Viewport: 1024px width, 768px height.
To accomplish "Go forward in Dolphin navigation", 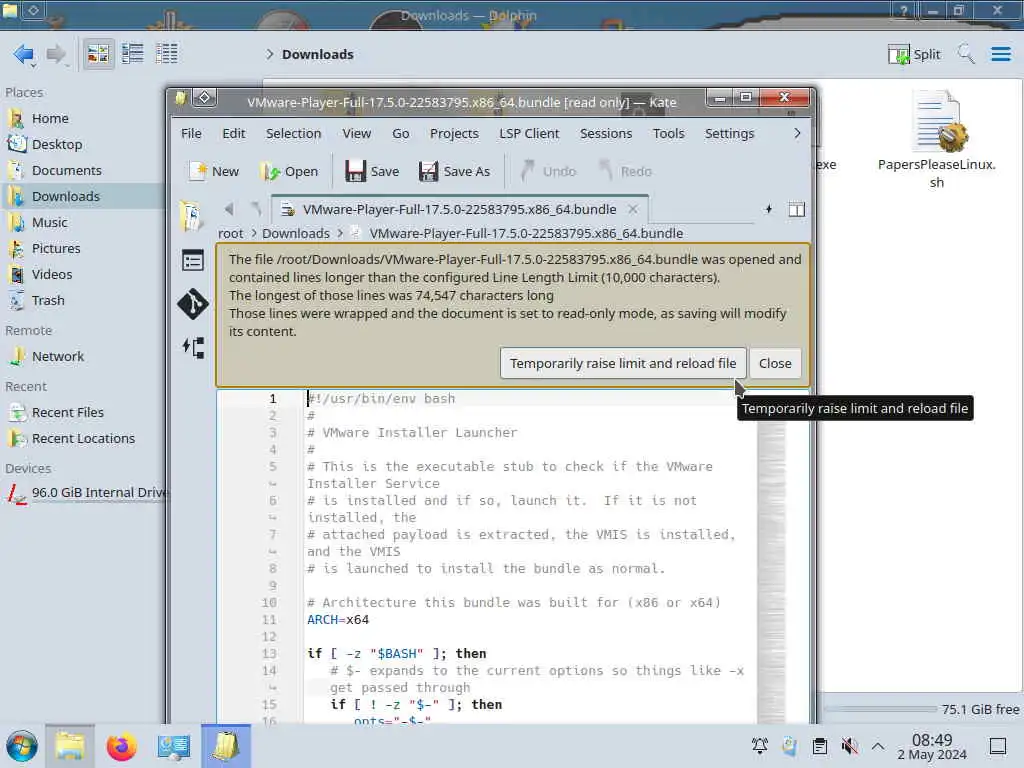I will tap(57, 54).
